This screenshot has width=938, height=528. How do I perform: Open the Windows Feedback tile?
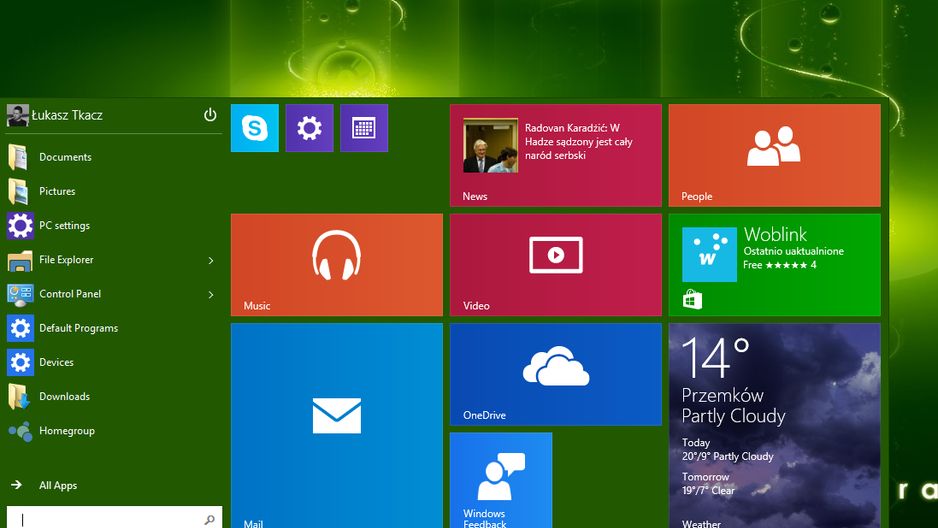click(x=501, y=480)
